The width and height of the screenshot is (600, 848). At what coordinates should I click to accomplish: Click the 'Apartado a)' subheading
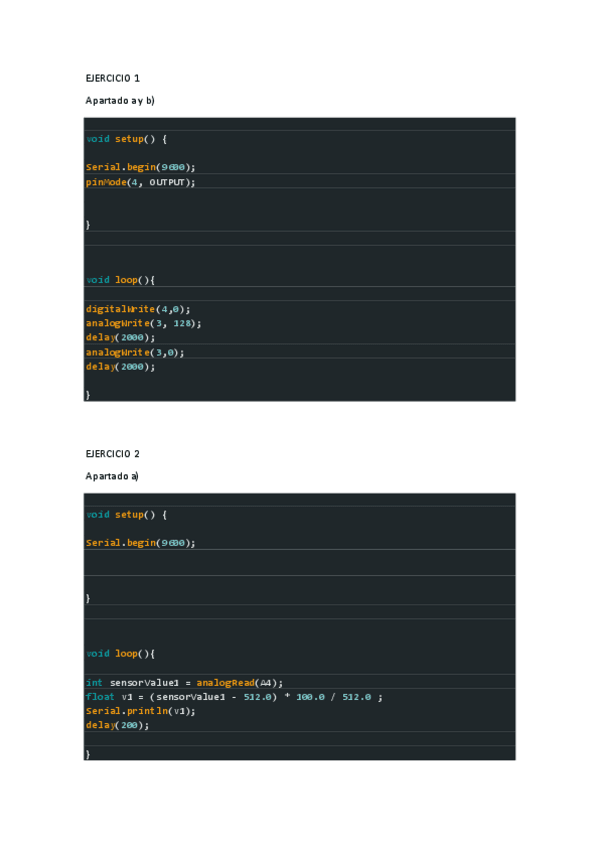pos(112,476)
